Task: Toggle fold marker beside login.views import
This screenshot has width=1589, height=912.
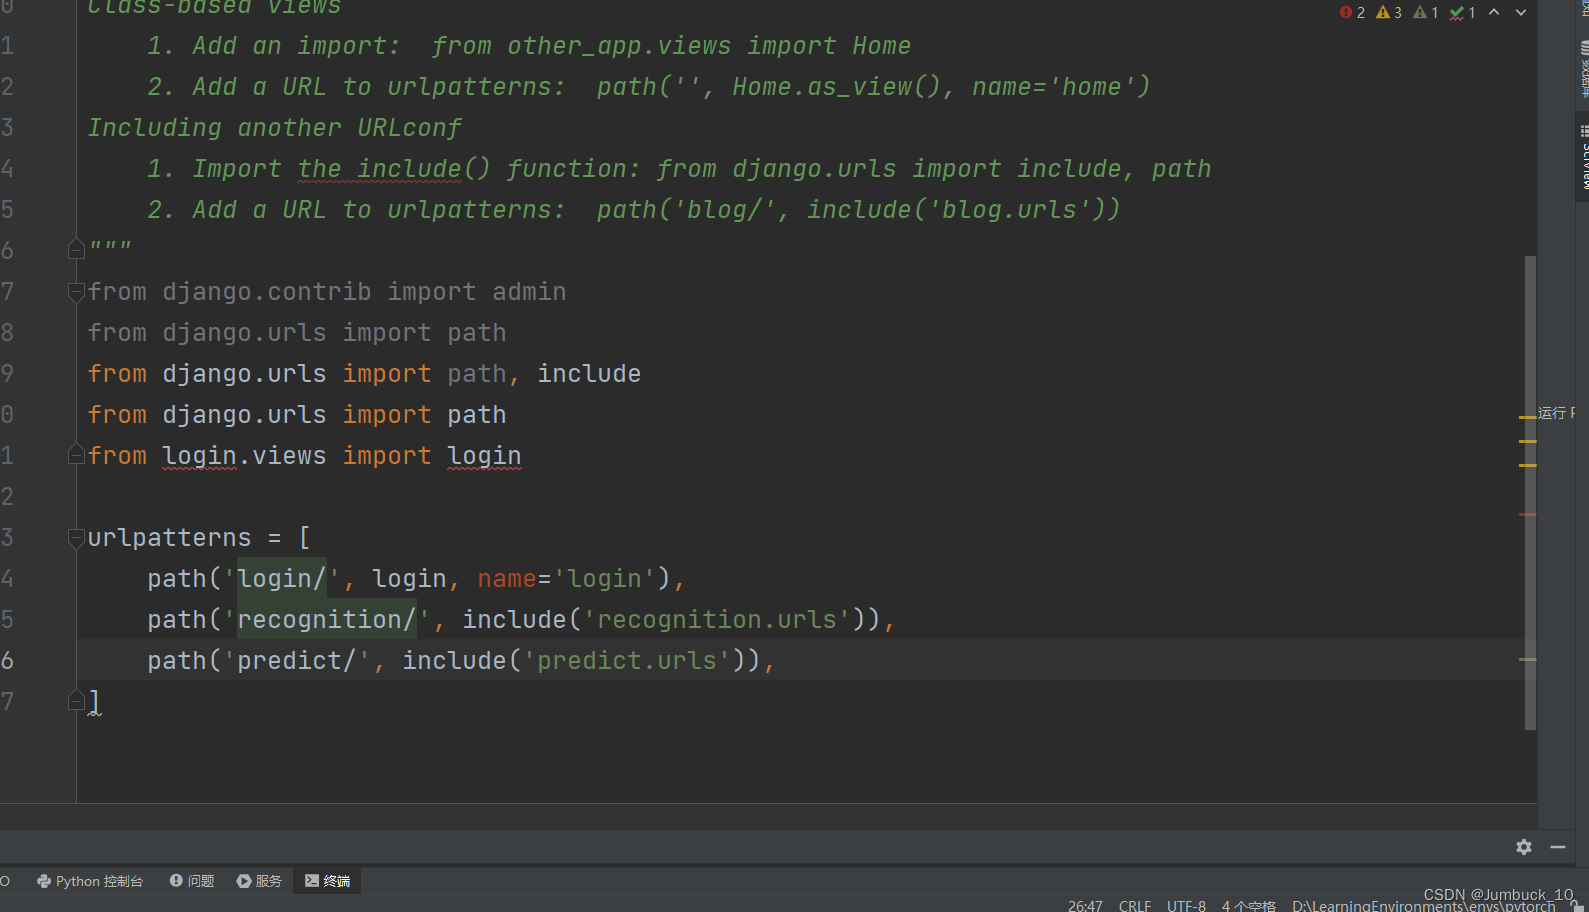Action: pos(76,455)
